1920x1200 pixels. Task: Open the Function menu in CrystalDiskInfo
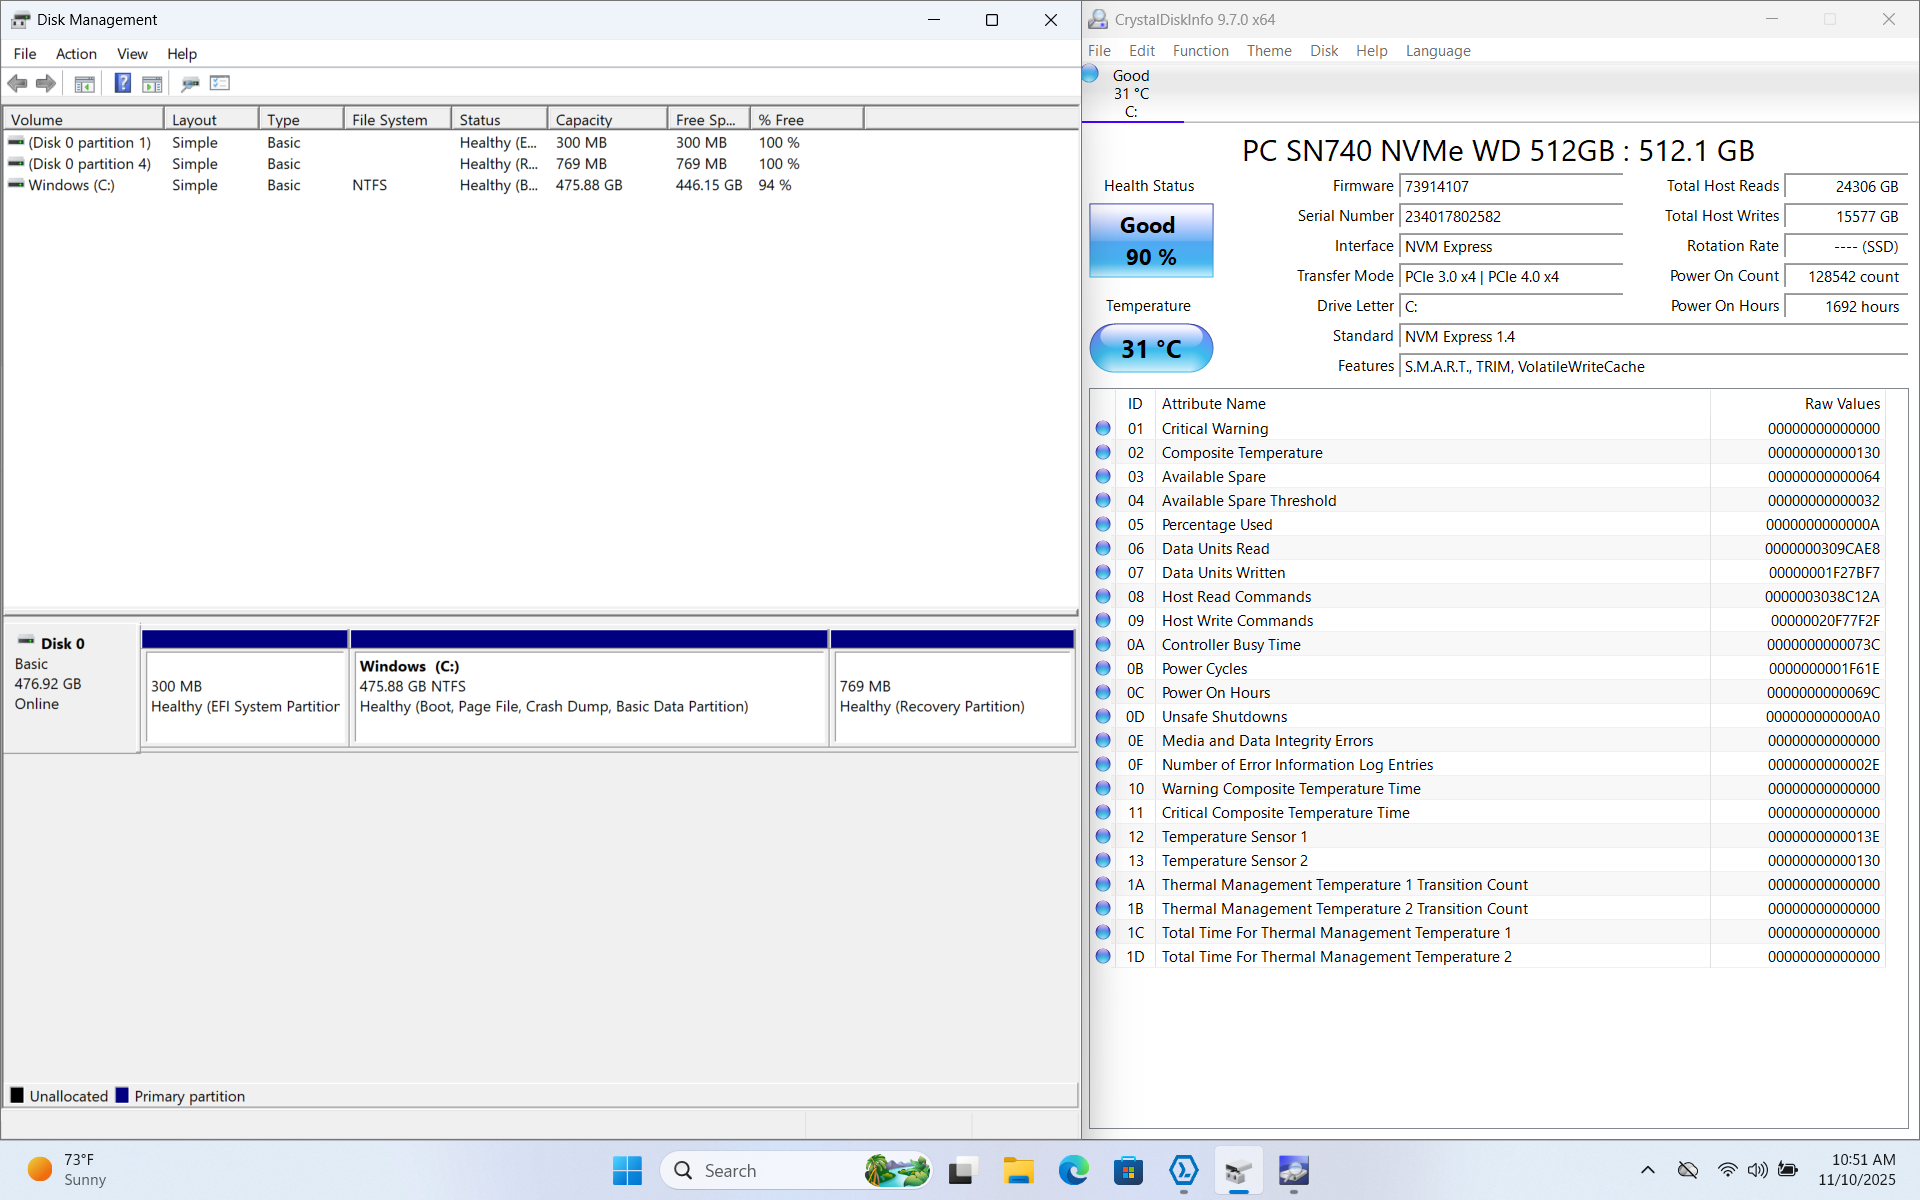pyautogui.click(x=1200, y=51)
